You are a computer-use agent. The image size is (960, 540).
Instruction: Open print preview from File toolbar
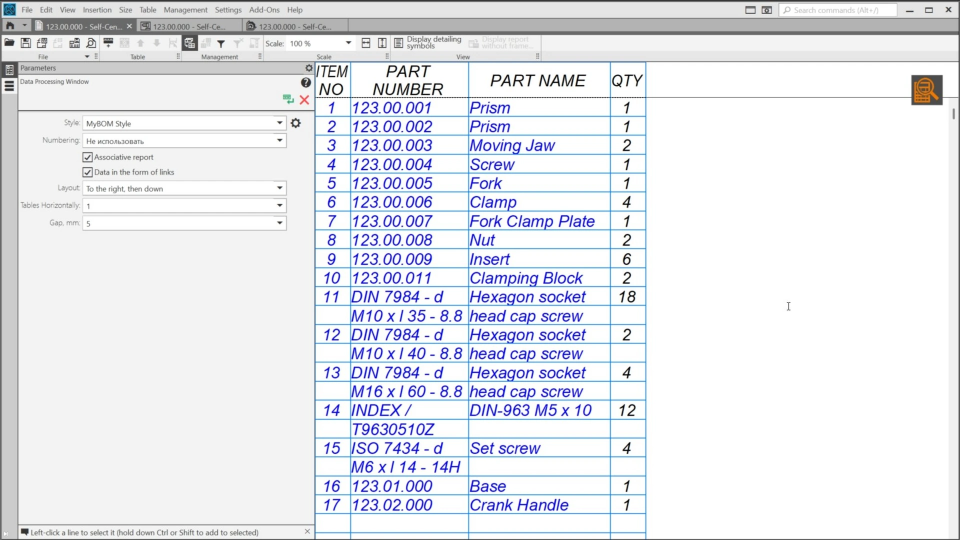click(x=91, y=44)
